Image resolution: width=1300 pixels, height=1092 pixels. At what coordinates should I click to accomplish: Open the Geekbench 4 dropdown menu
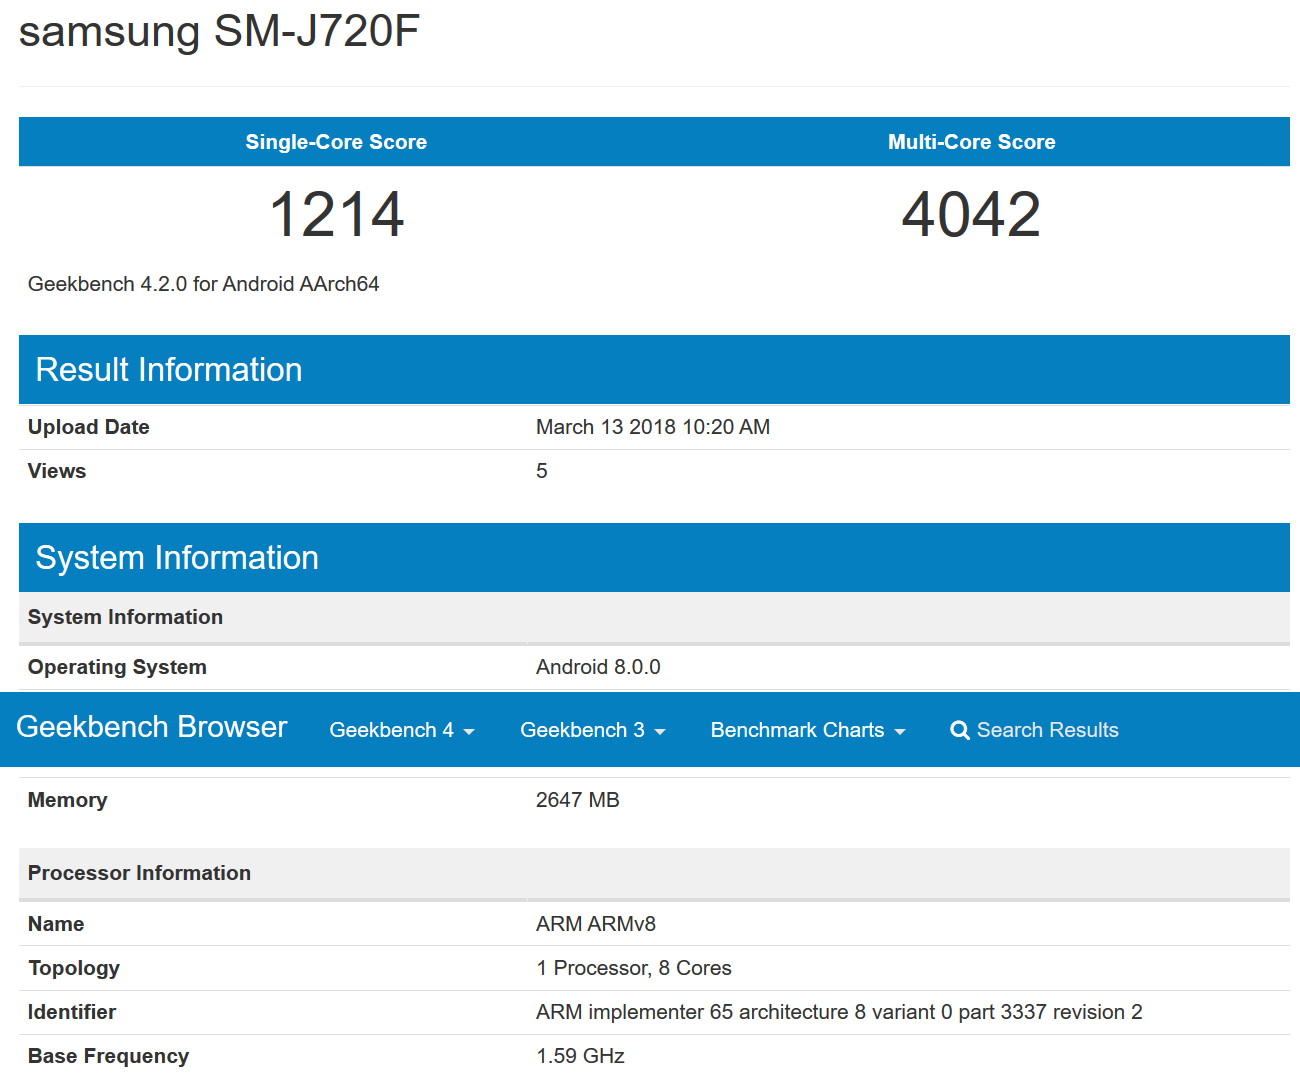tap(401, 730)
